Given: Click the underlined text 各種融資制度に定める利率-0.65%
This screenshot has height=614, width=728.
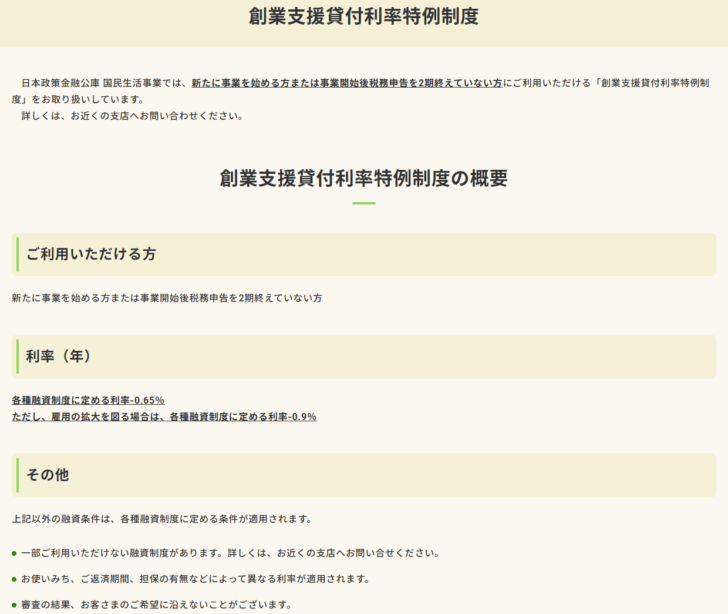Looking at the screenshot, I should coord(88,400).
